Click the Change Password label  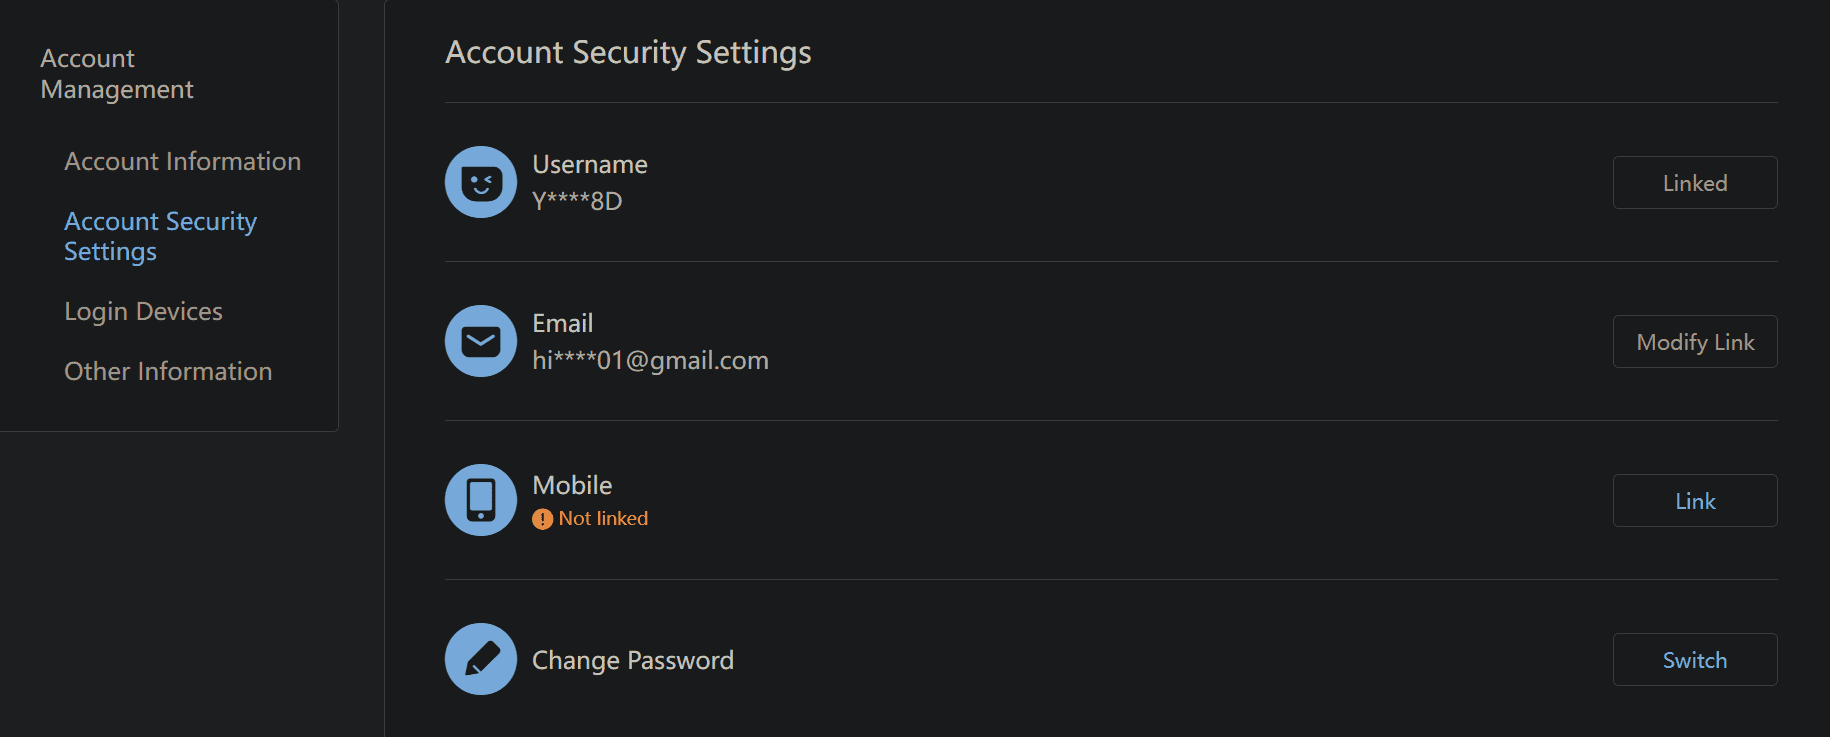pyautogui.click(x=632, y=660)
